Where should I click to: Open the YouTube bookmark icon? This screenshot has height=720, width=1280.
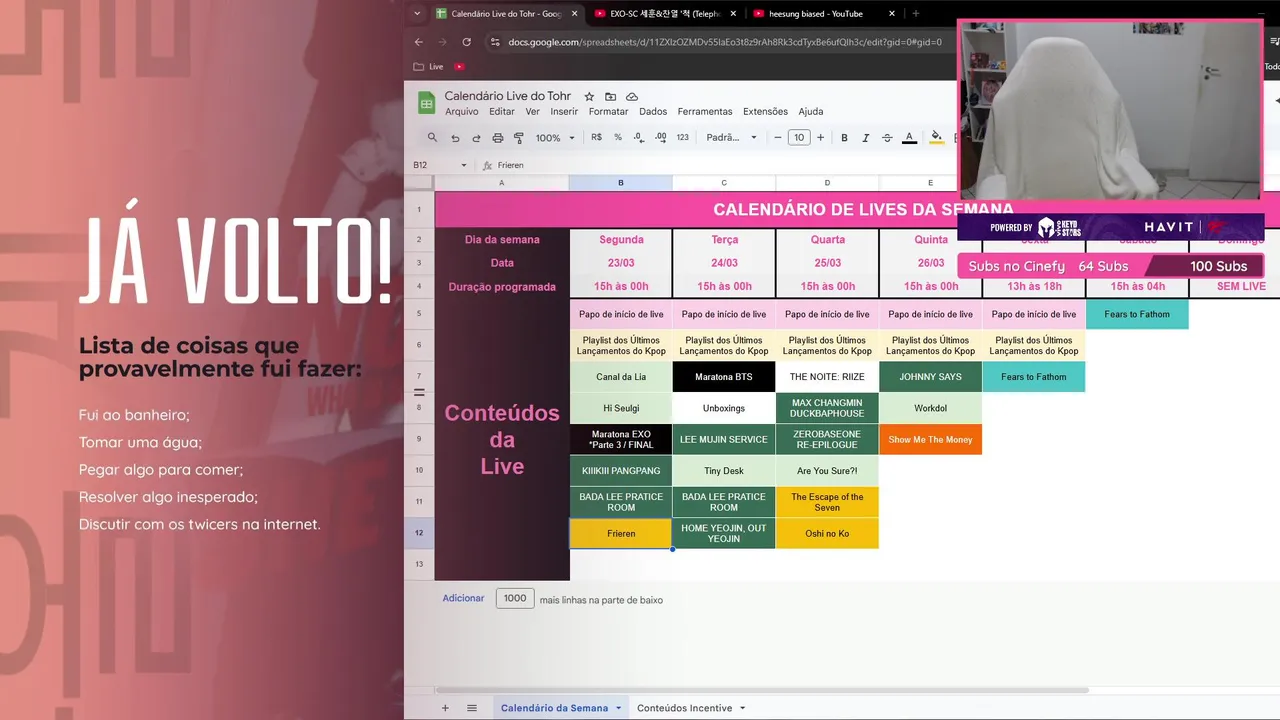[459, 67]
